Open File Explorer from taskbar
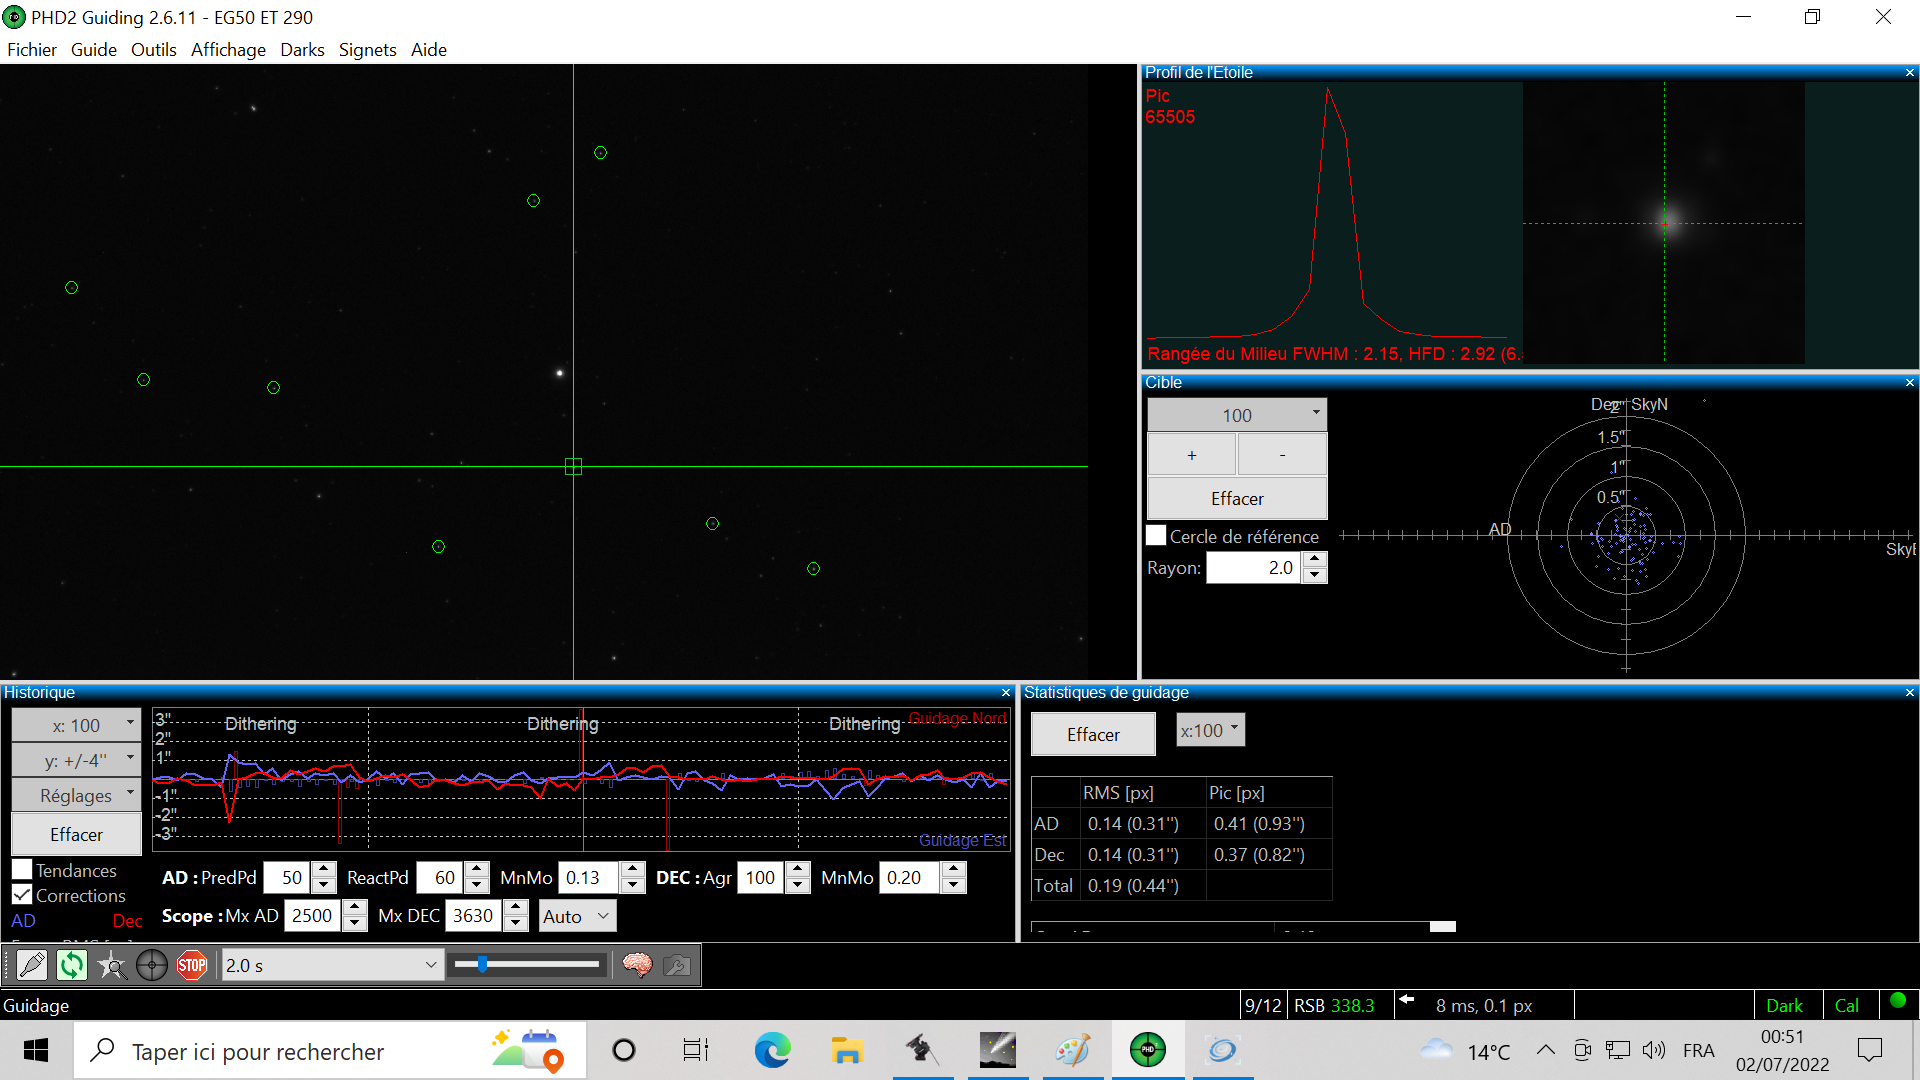1920x1080 pixels. tap(847, 1050)
